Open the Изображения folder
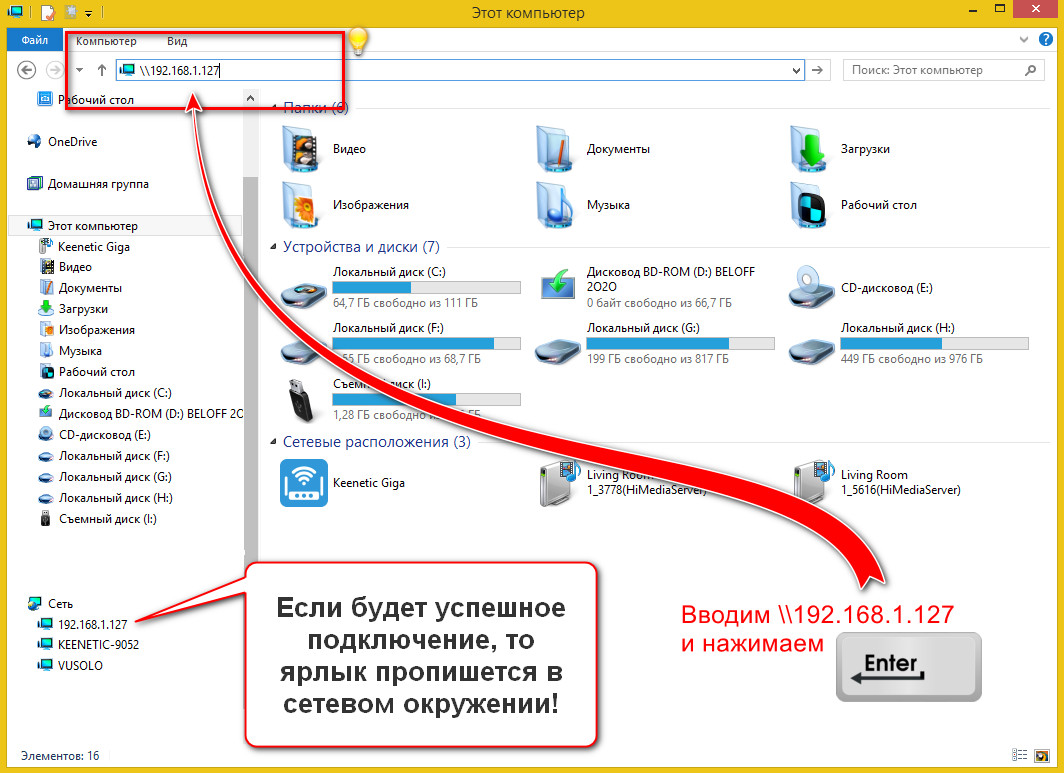This screenshot has height=773, width=1064. 345,204
